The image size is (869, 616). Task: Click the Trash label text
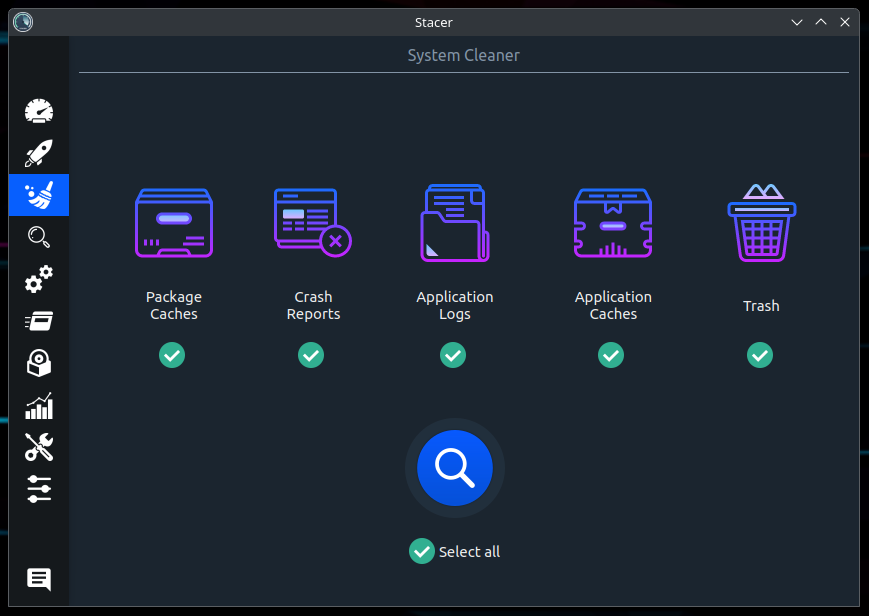pos(761,306)
